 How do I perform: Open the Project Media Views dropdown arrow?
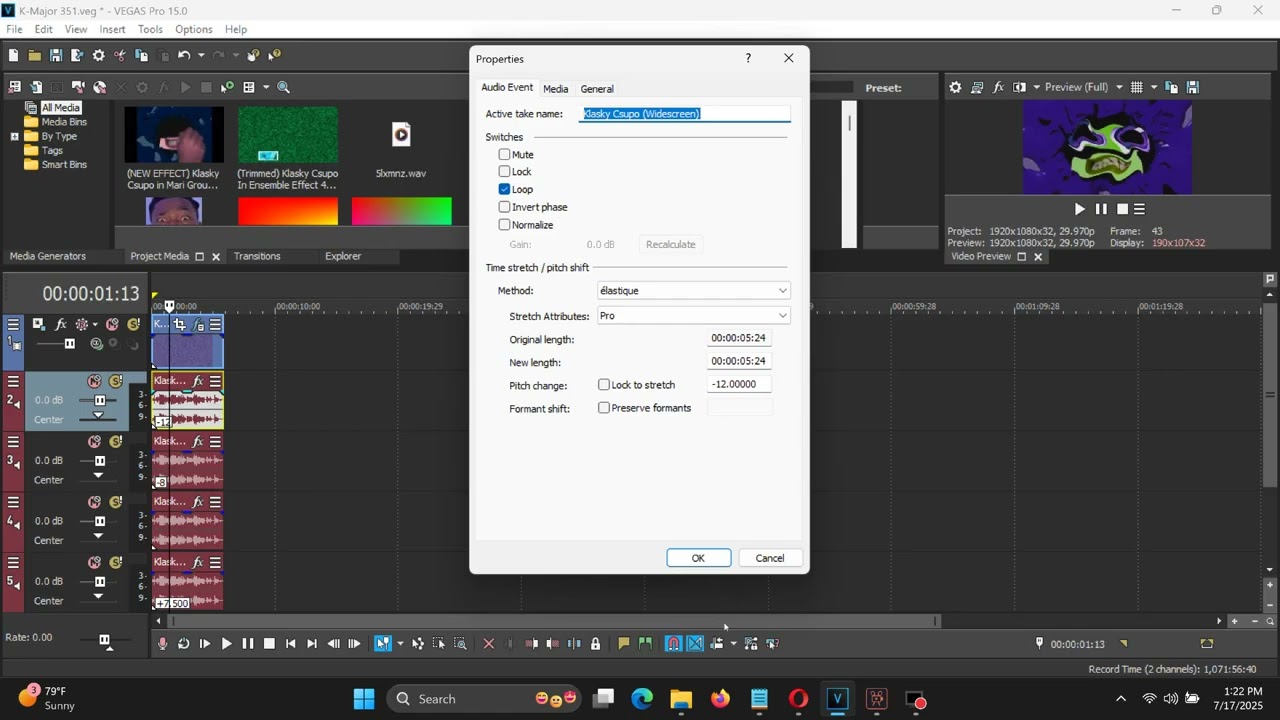tap(266, 88)
